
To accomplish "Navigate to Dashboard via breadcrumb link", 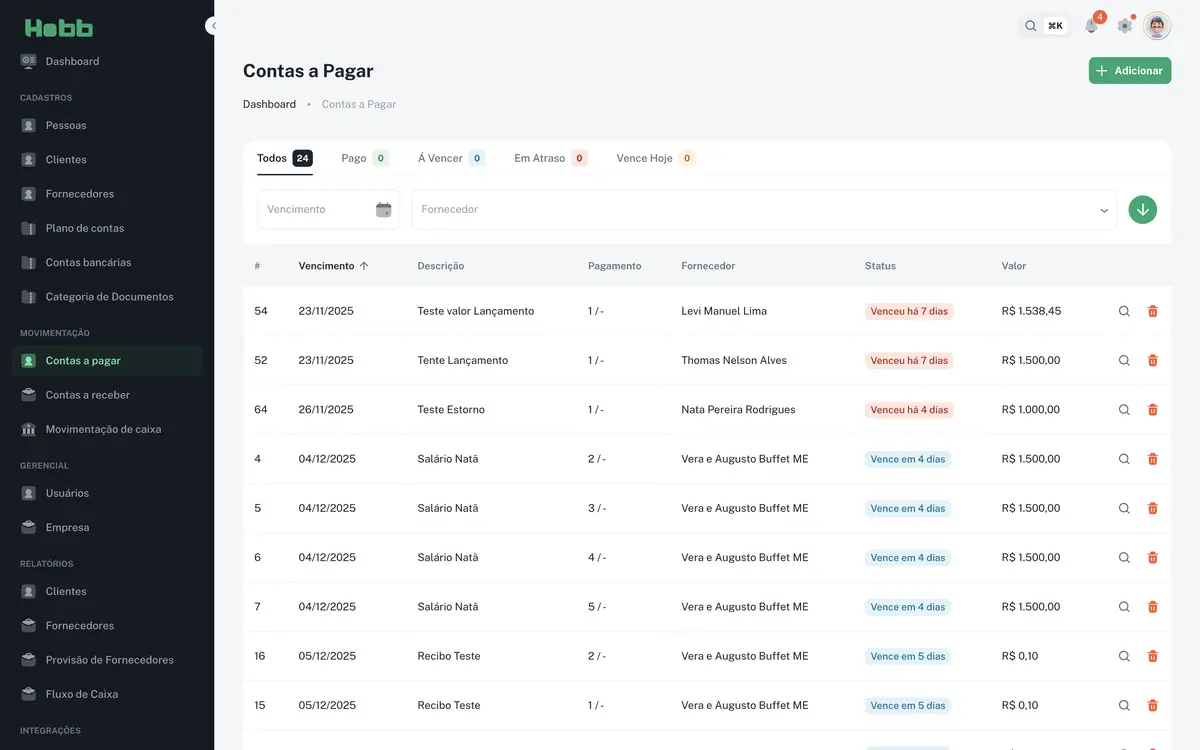I will tap(269, 103).
